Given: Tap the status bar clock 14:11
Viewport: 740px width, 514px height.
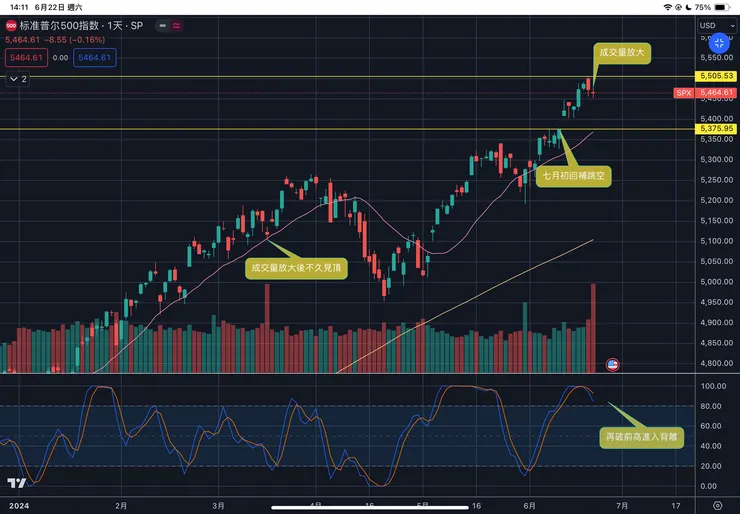Looking at the screenshot, I should [19, 7].
